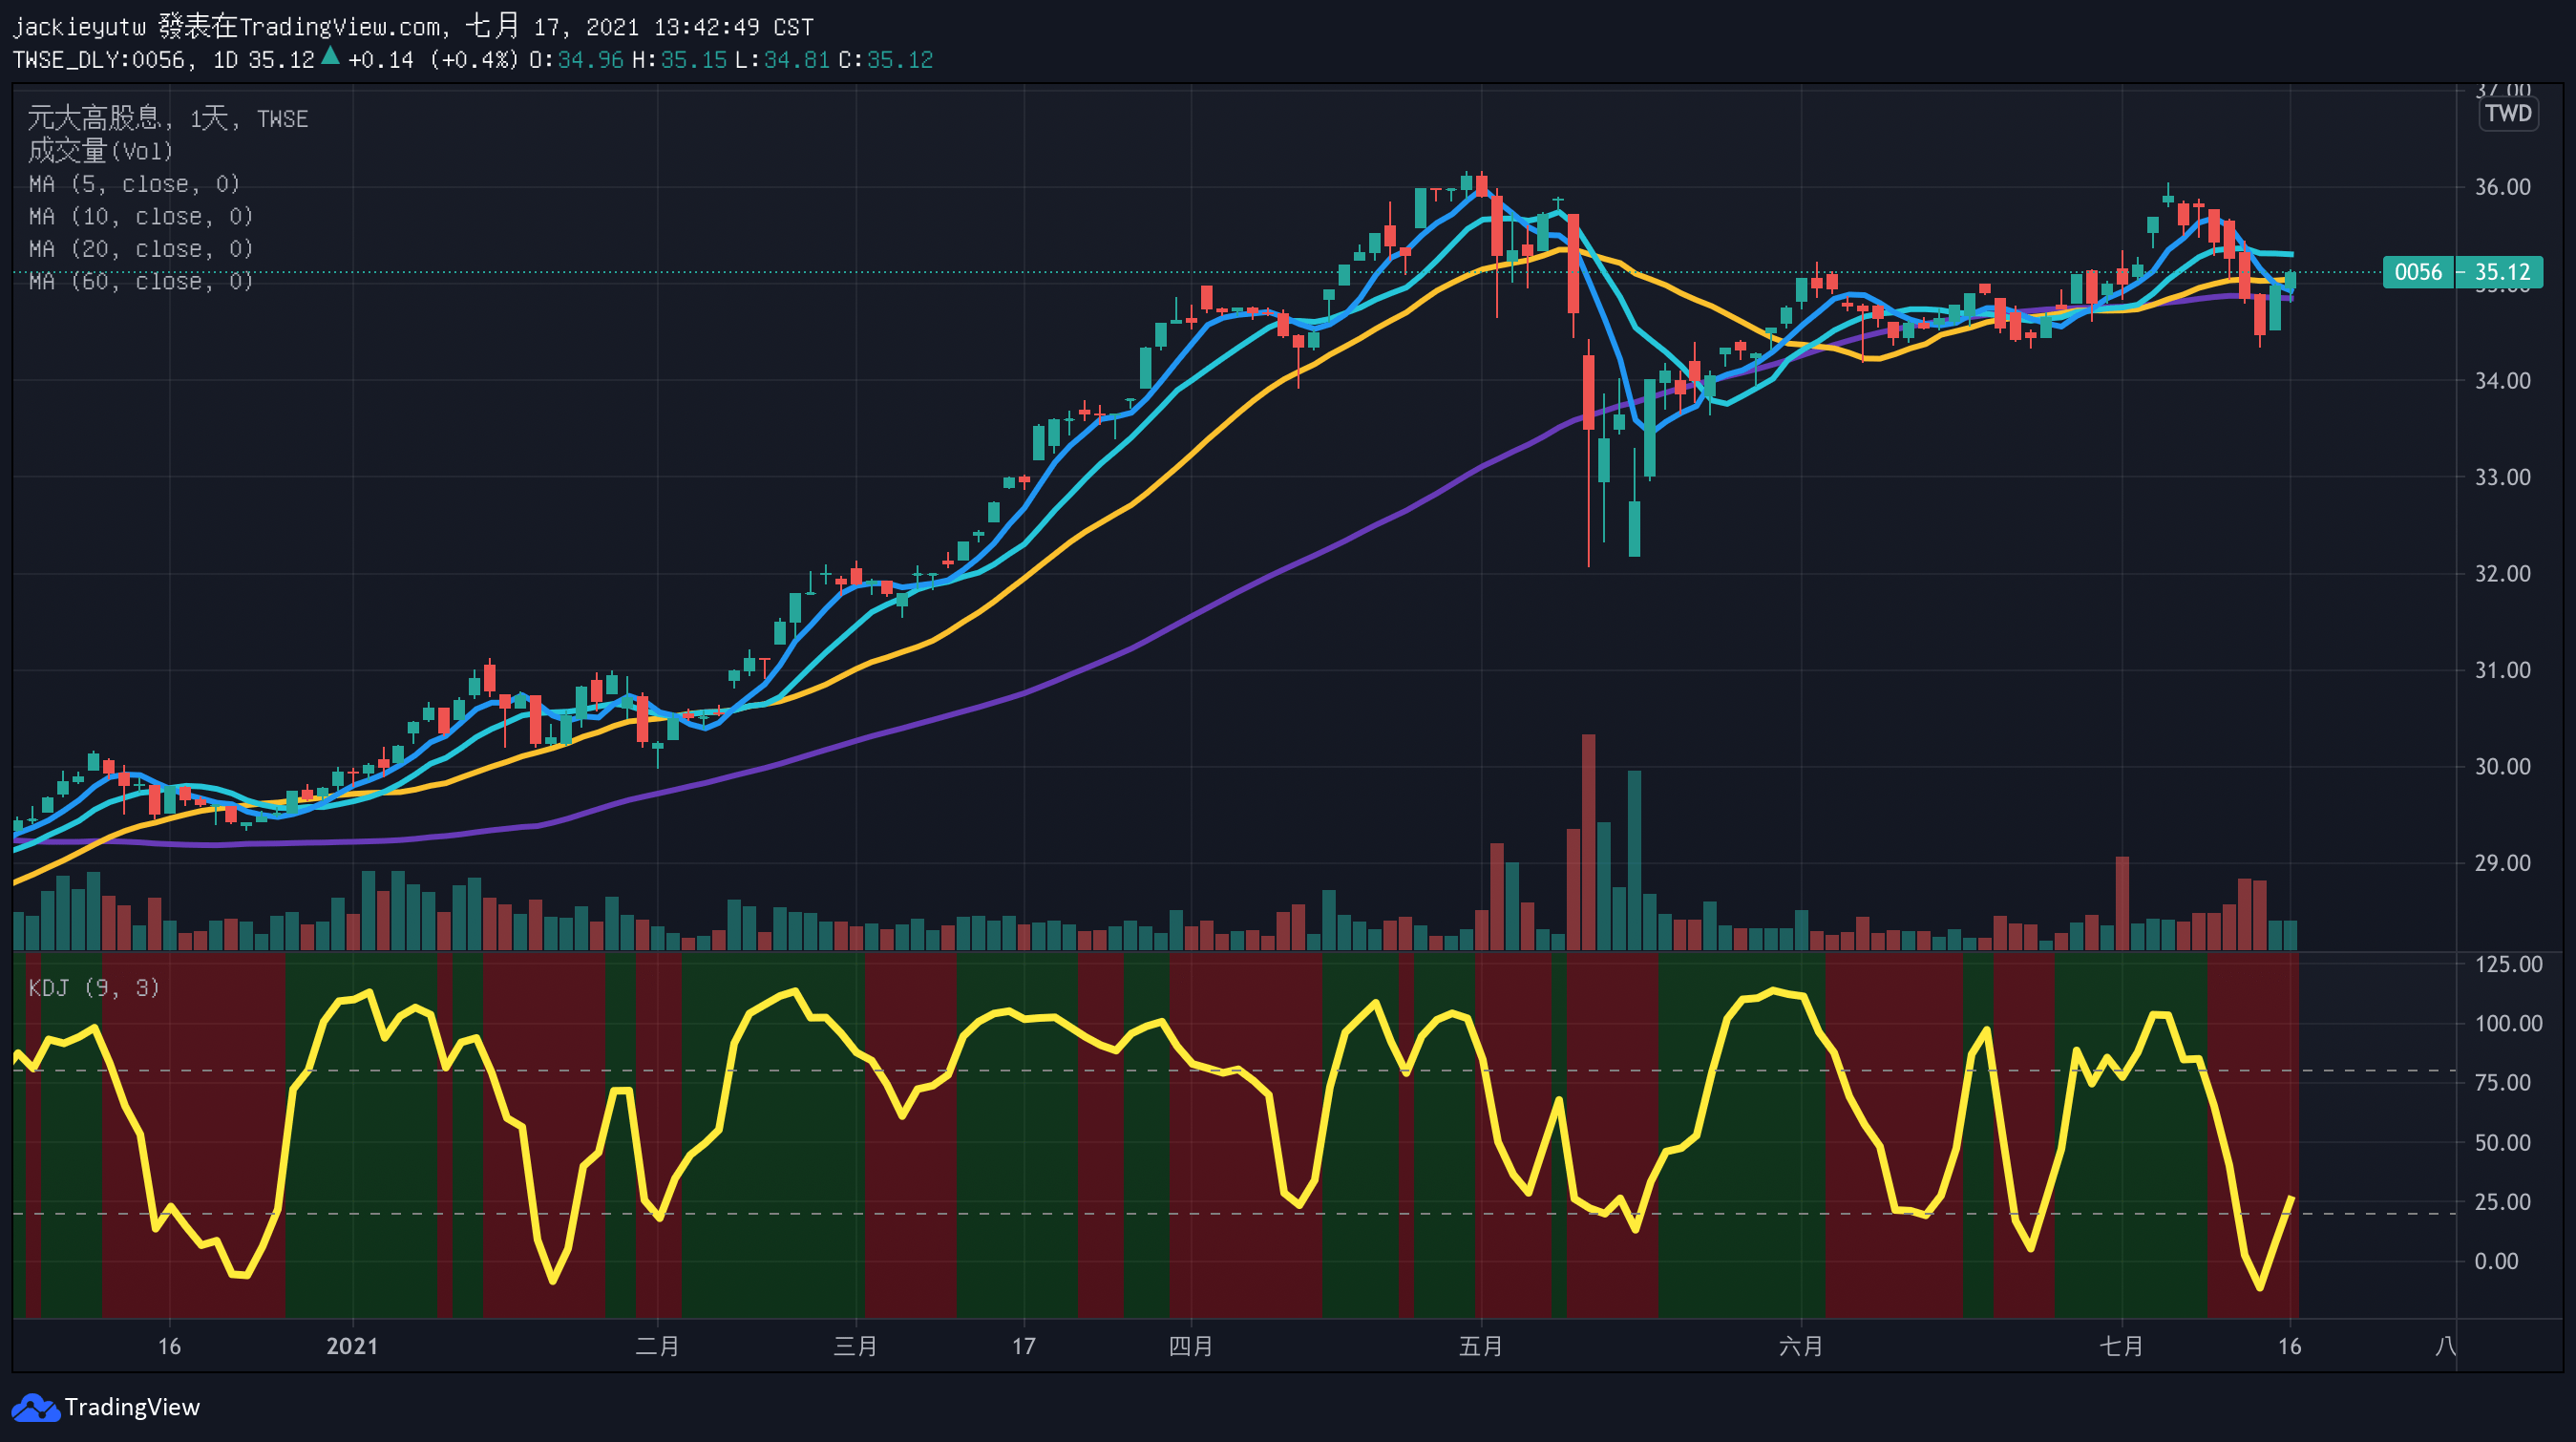Click the TWSE_DLY:0056 symbol text in header
Image resolution: width=2576 pixels, height=1442 pixels.
click(x=98, y=60)
